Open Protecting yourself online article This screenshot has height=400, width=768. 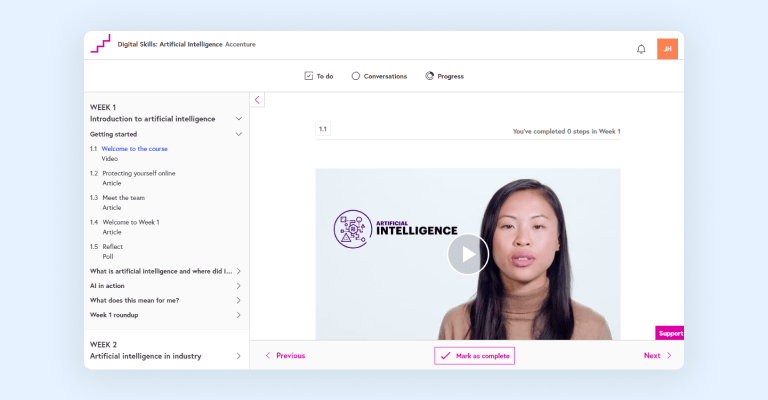coord(138,173)
